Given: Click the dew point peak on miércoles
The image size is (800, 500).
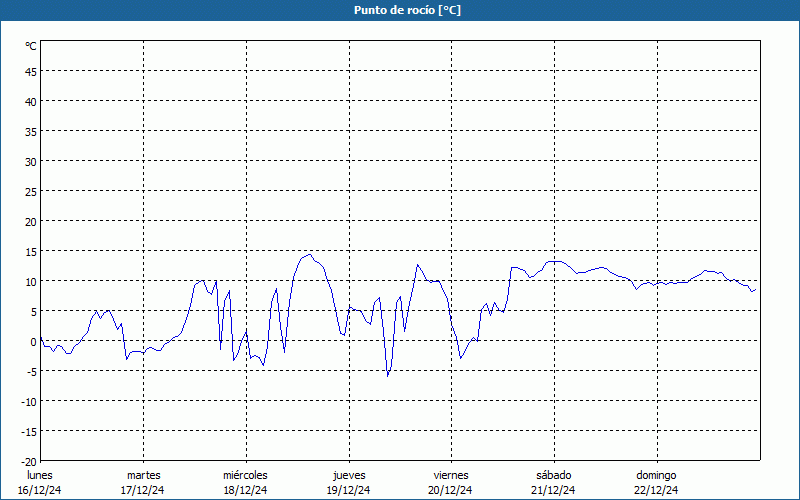Looking at the screenshot, I should (x=310, y=255).
